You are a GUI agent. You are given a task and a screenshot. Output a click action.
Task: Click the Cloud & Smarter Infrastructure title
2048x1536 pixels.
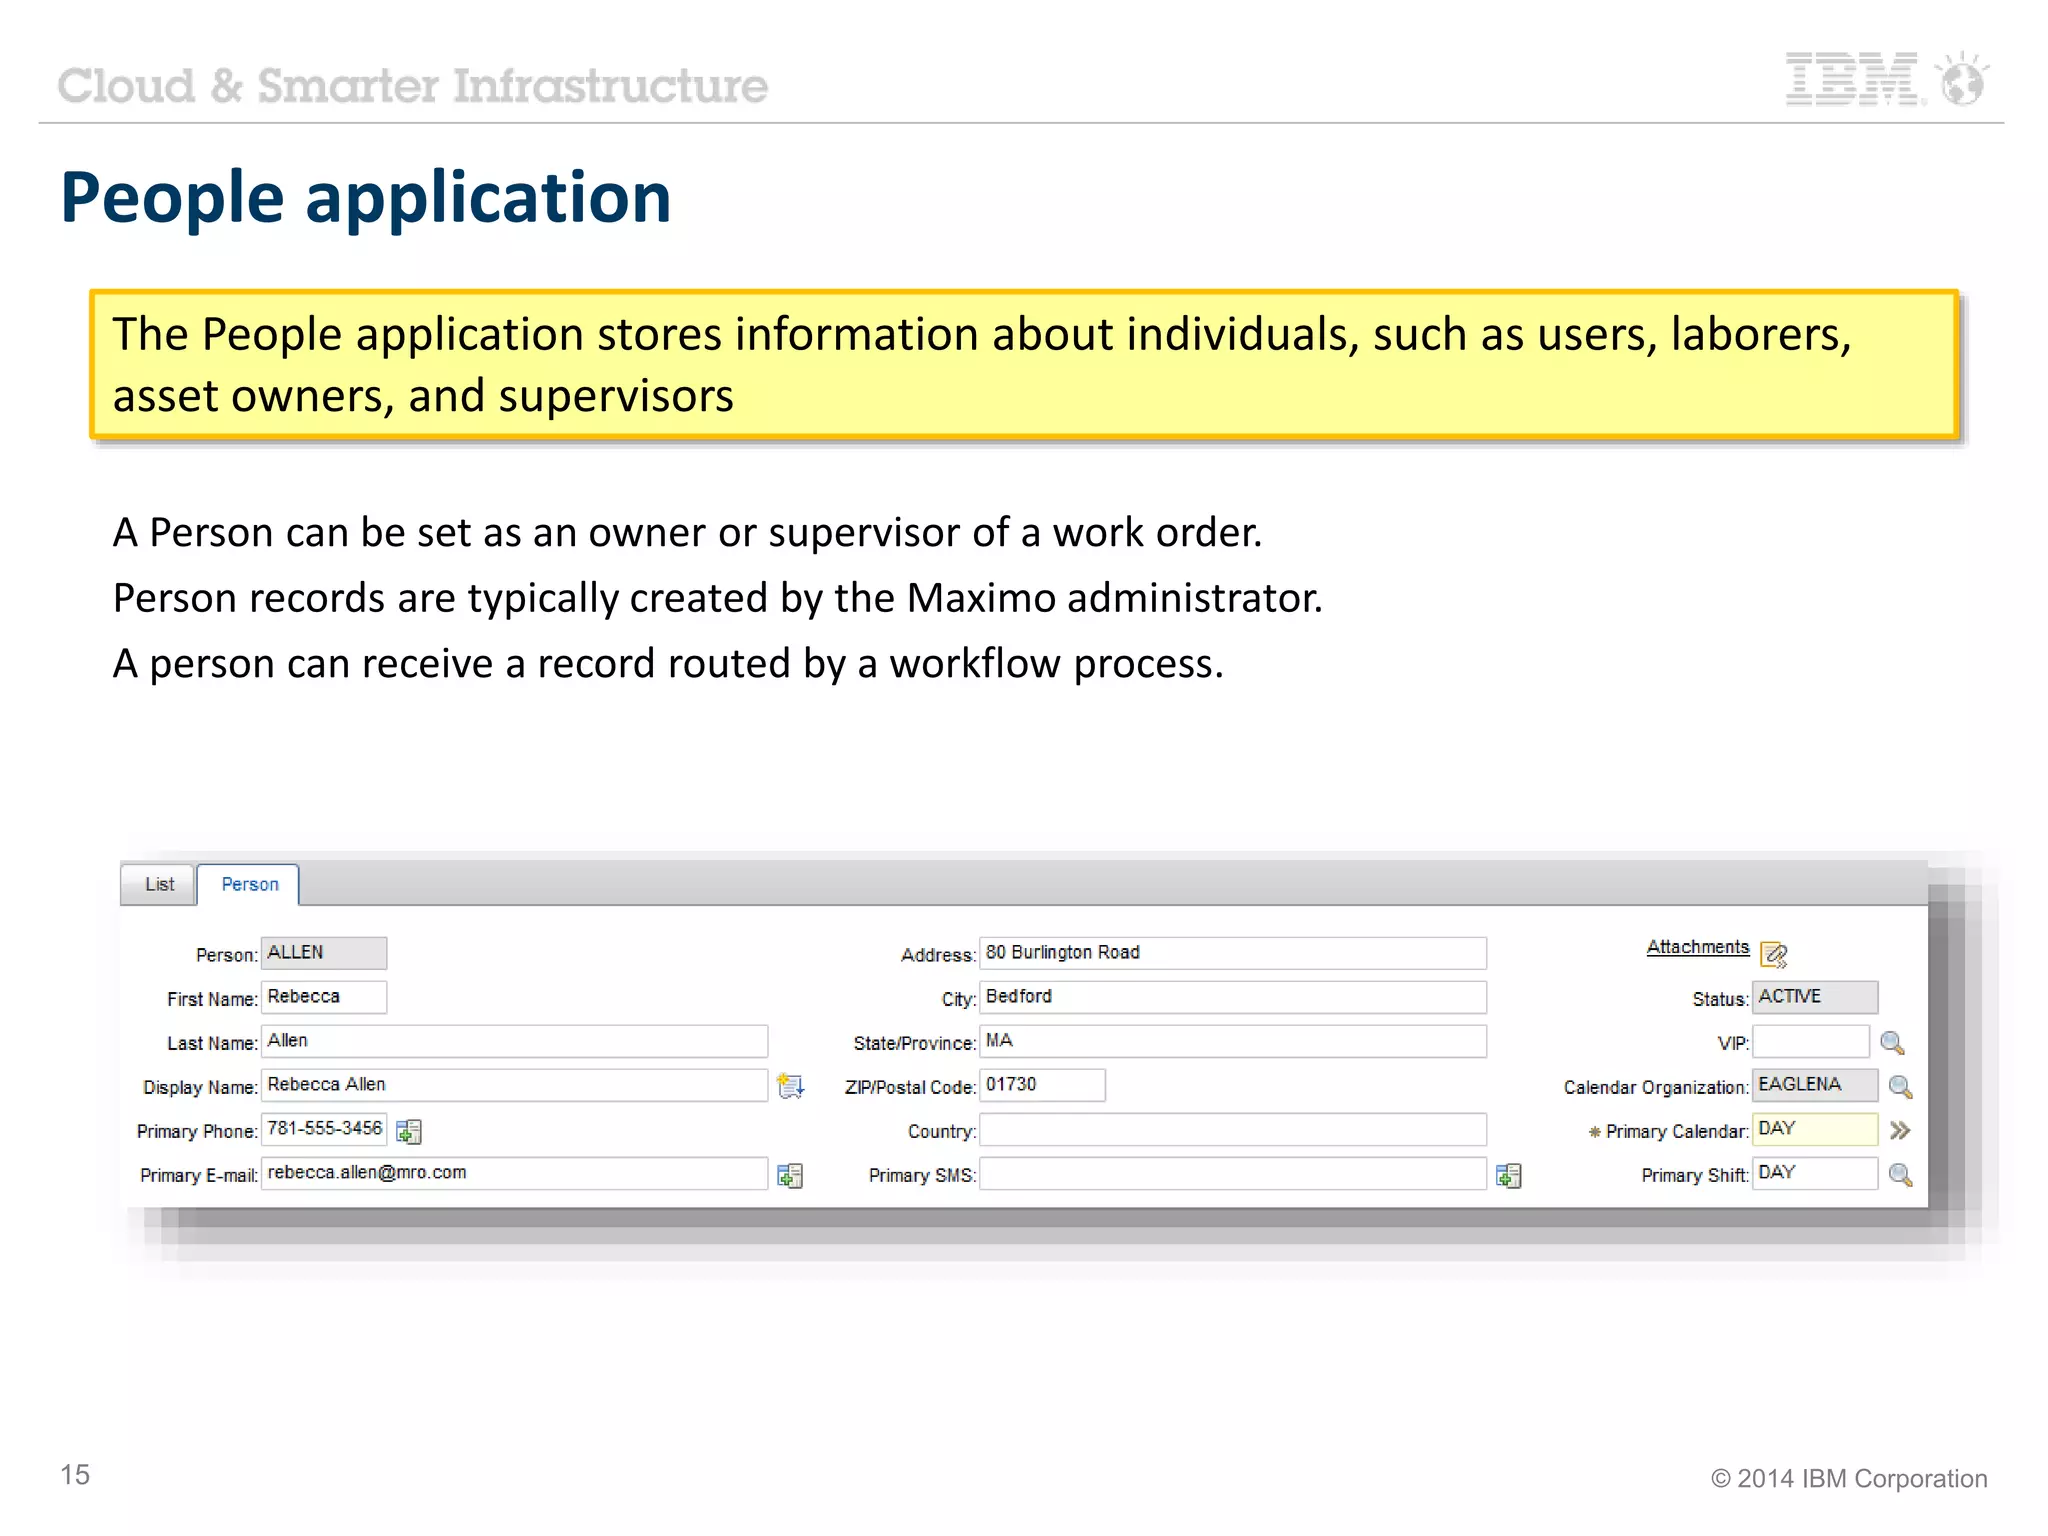412,86
